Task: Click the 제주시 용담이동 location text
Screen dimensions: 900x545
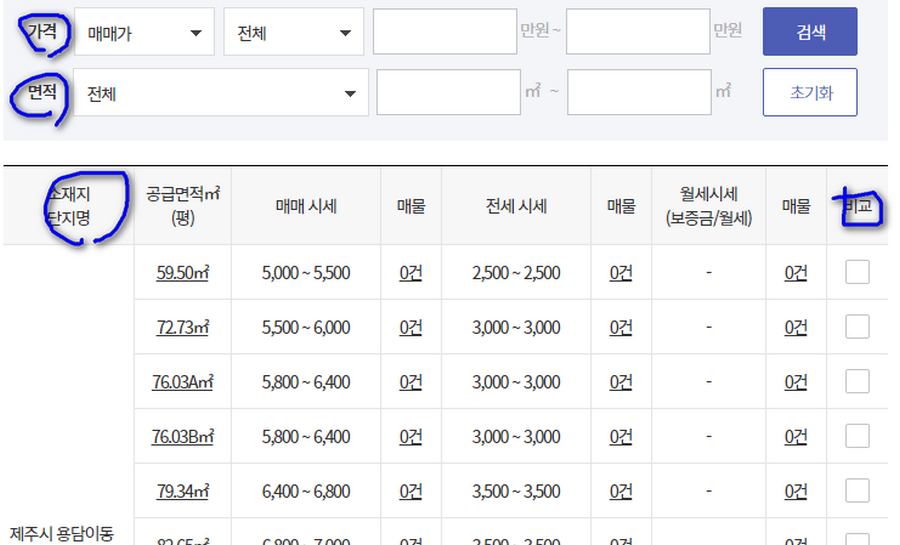Action: 62,534
